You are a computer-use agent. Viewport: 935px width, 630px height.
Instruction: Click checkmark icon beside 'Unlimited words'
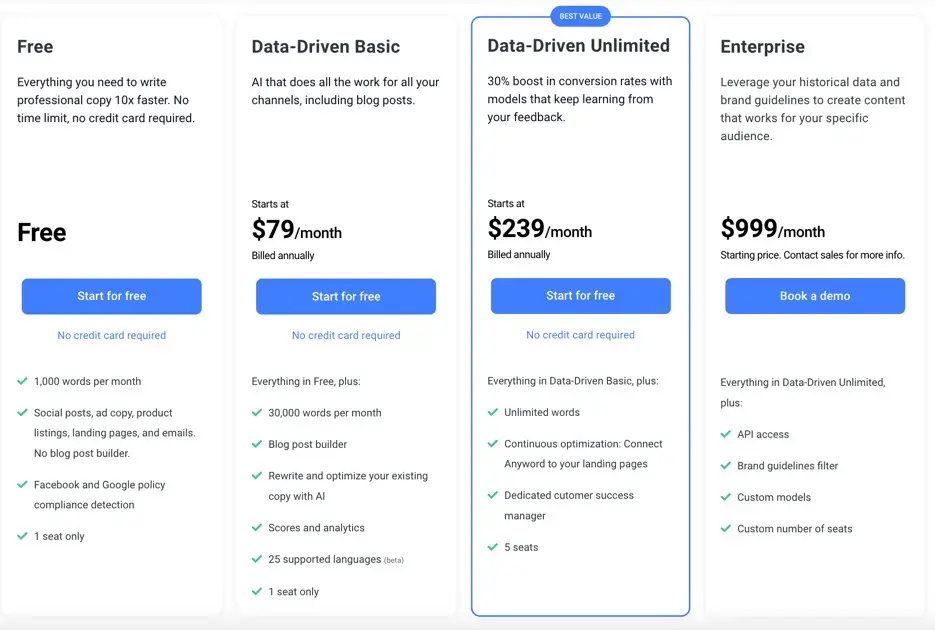(493, 412)
